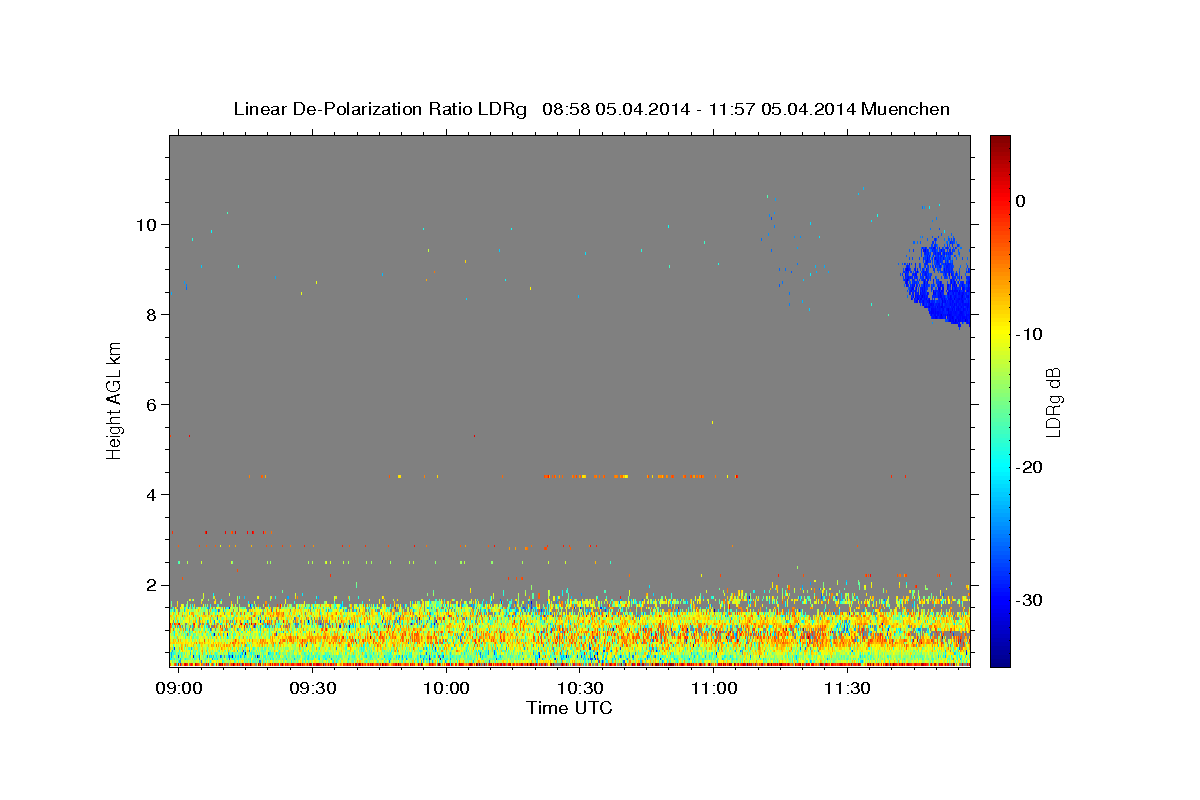The width and height of the screenshot is (1200, 800).
Task: Click the 11:30 time tick label
Action: click(847, 689)
